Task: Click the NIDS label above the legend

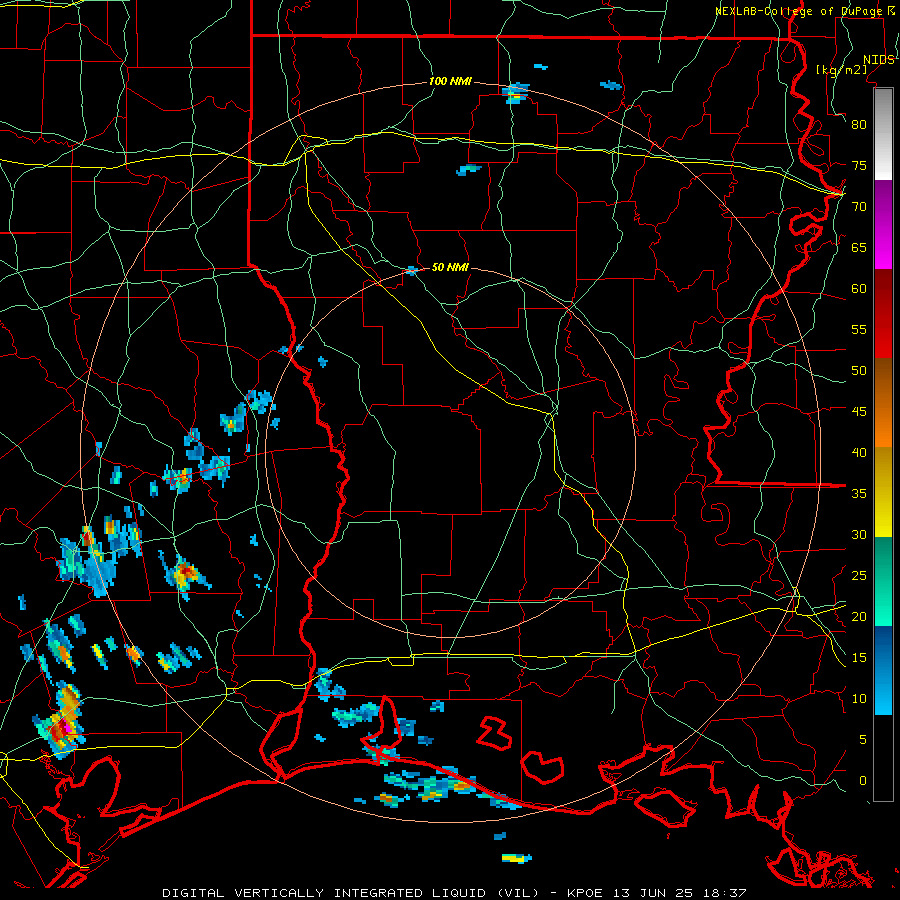Action: 878,60
